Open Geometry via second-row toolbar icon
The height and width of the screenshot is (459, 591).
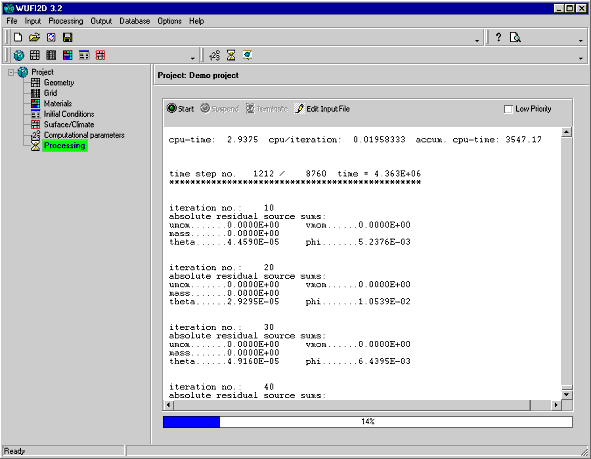click(x=35, y=55)
